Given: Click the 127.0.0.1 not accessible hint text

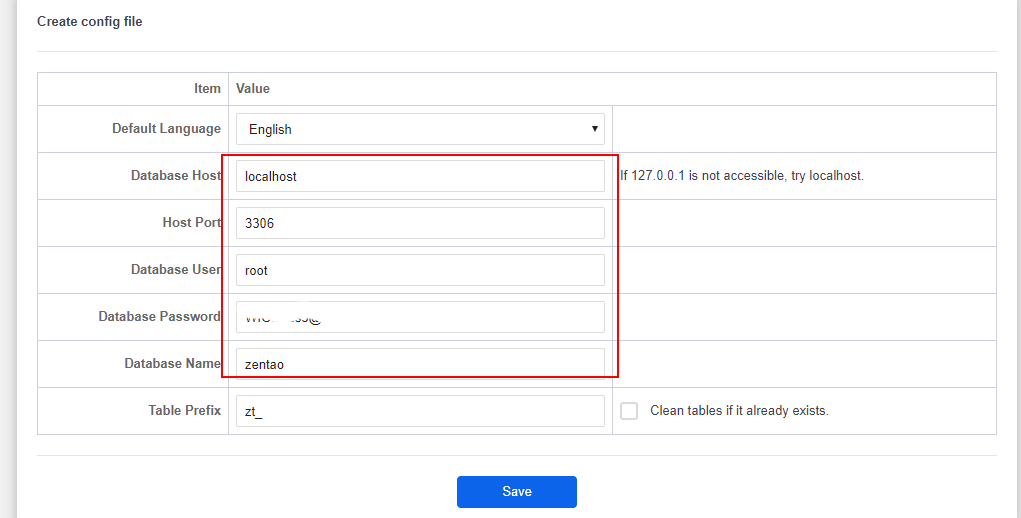Looking at the screenshot, I should point(741,176).
